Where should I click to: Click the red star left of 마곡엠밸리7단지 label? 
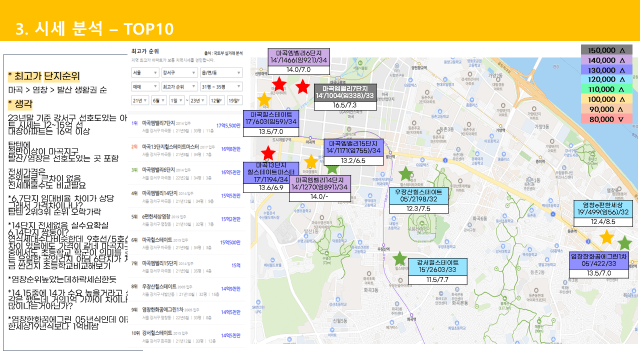[302, 87]
